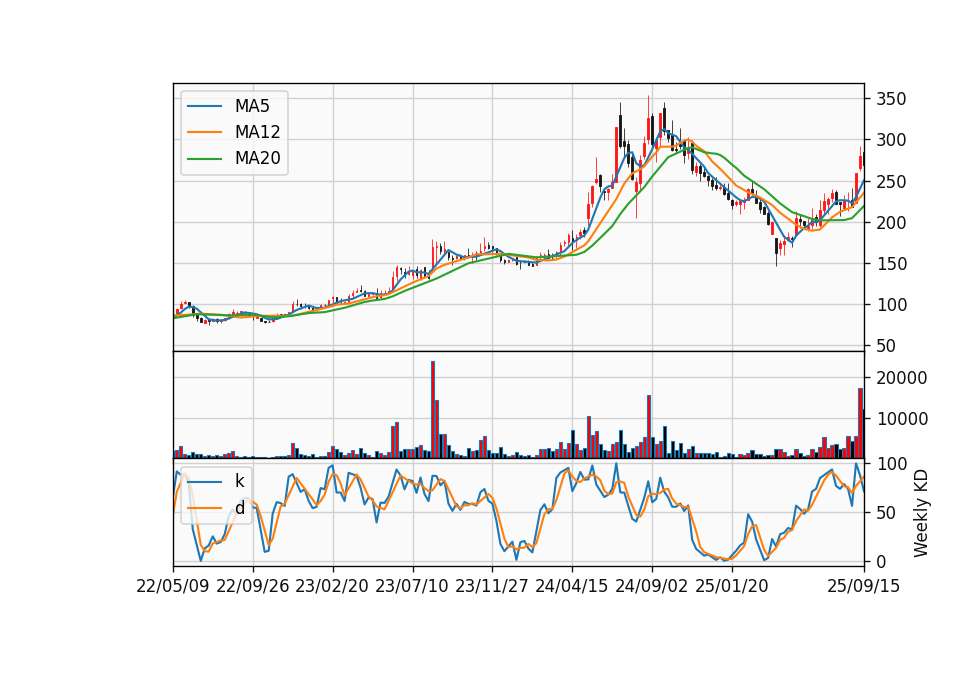This screenshot has width=960, height=690.
Task: Click the 23/02/20 date label
Action: (x=332, y=586)
